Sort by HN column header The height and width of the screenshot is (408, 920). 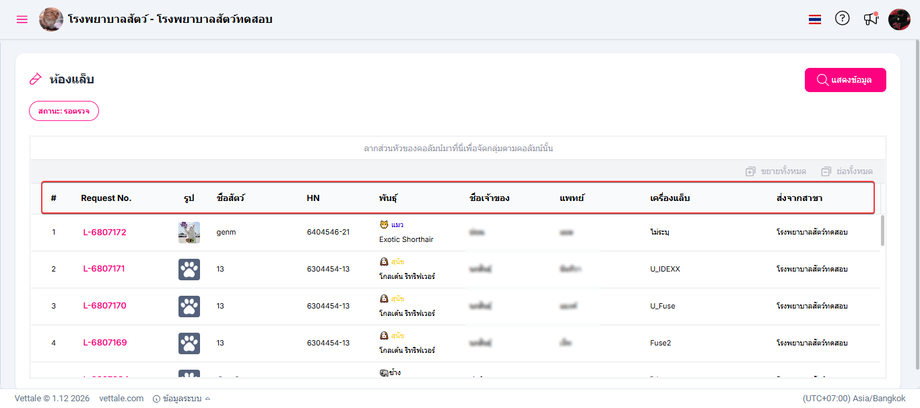tap(313, 198)
